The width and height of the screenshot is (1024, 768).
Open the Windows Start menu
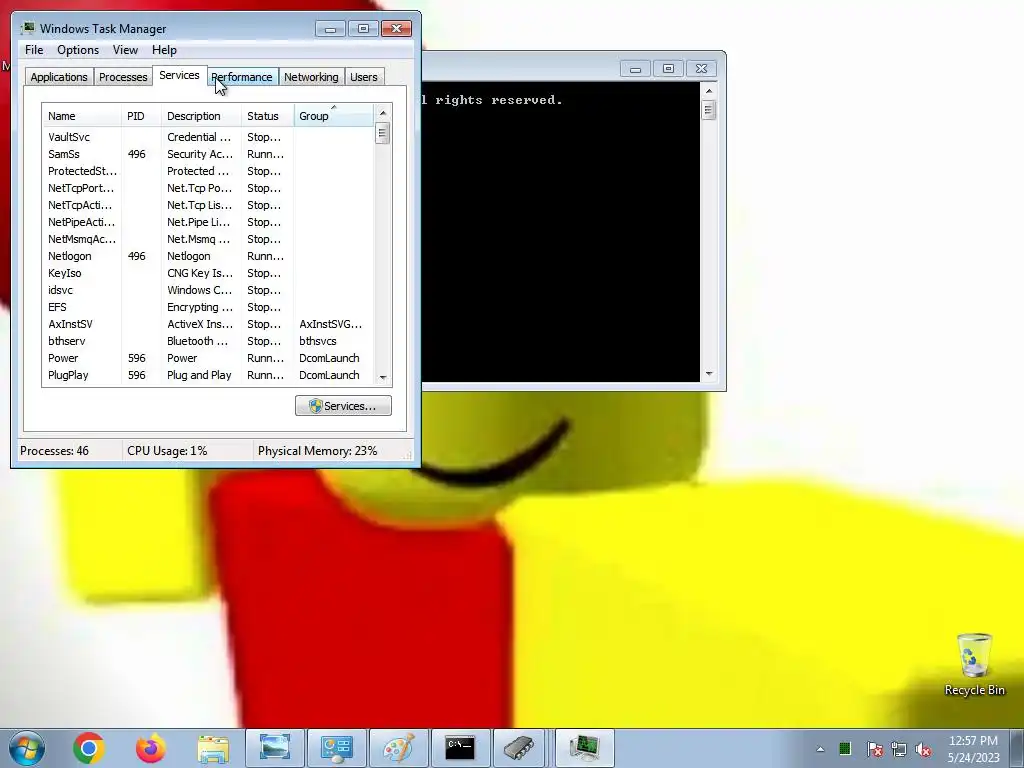tap(27, 748)
